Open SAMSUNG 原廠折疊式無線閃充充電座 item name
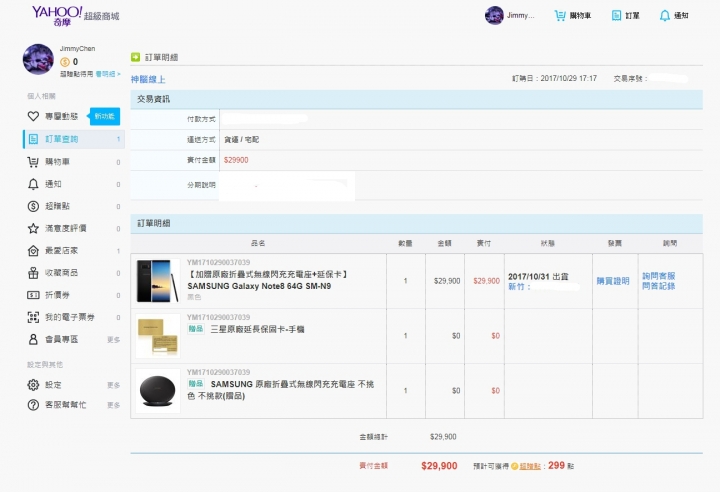This screenshot has width=720, height=492. coord(281,390)
